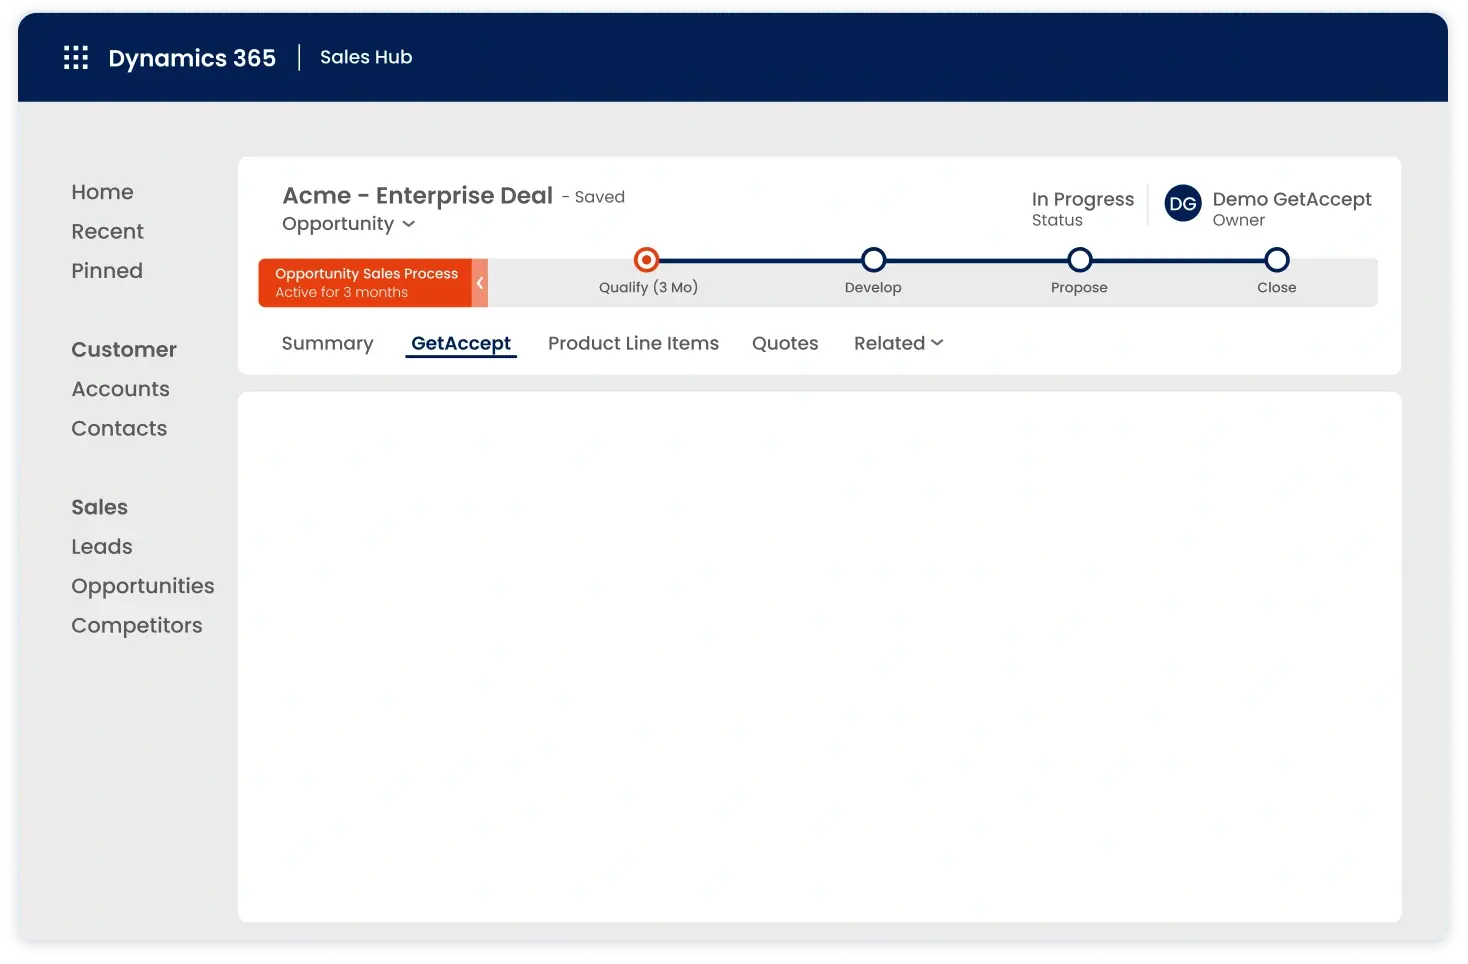
Task: Click the Opportunity Sales Process banner
Action: point(365,283)
